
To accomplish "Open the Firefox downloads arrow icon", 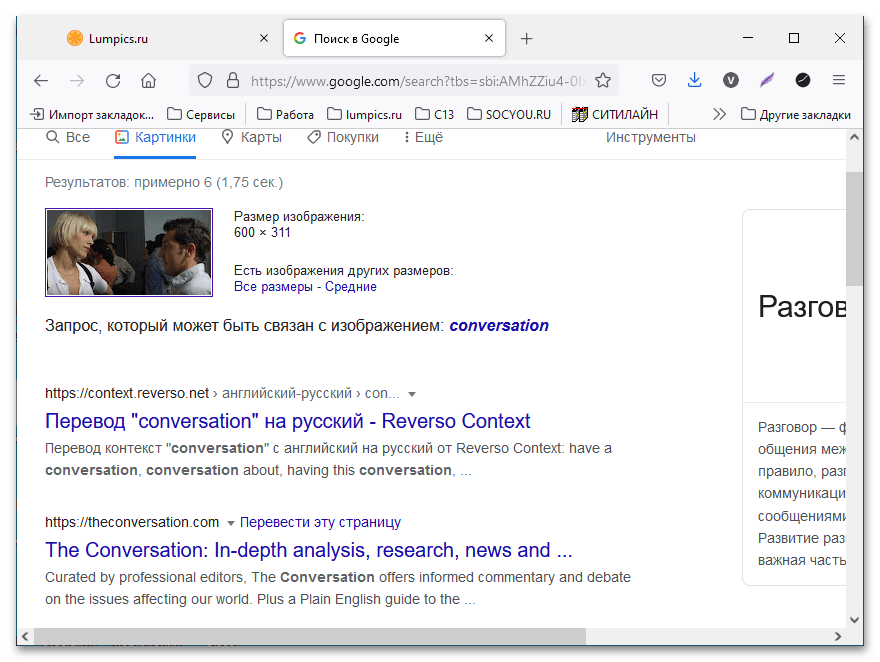I will [695, 80].
